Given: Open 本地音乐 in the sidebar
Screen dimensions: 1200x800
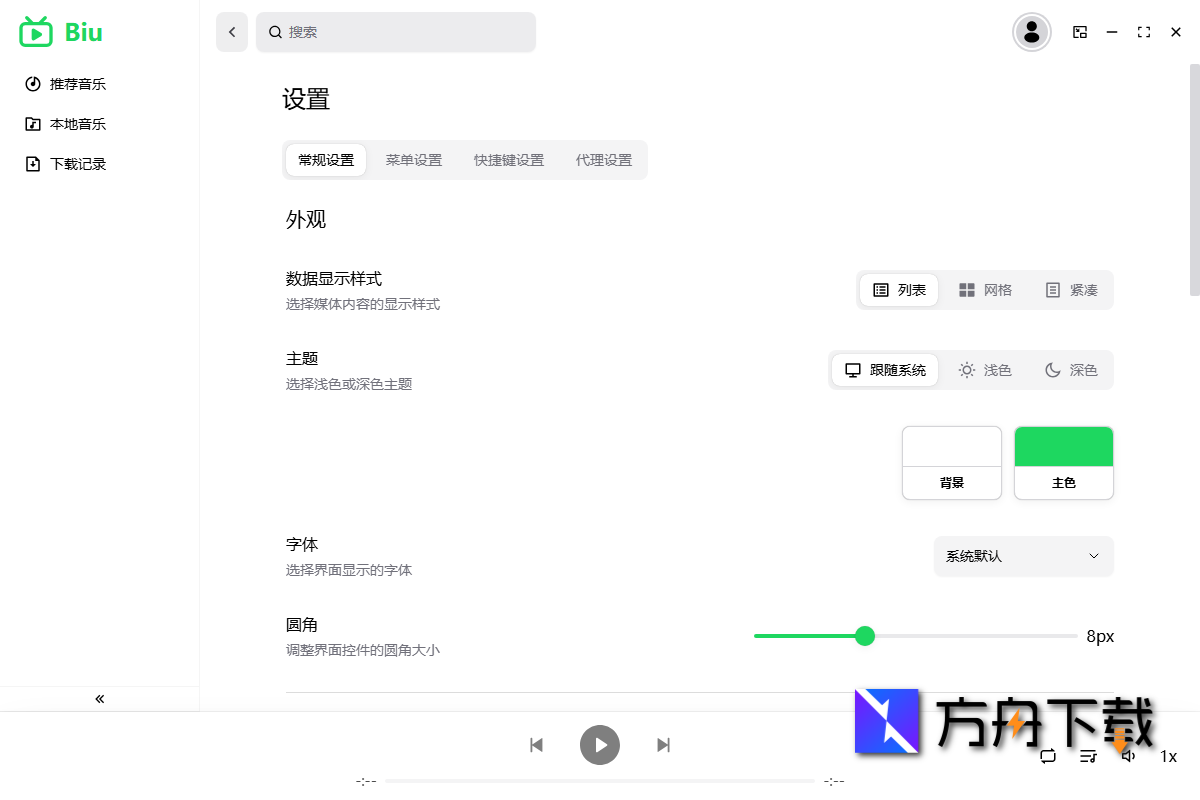Looking at the screenshot, I should tap(75, 124).
